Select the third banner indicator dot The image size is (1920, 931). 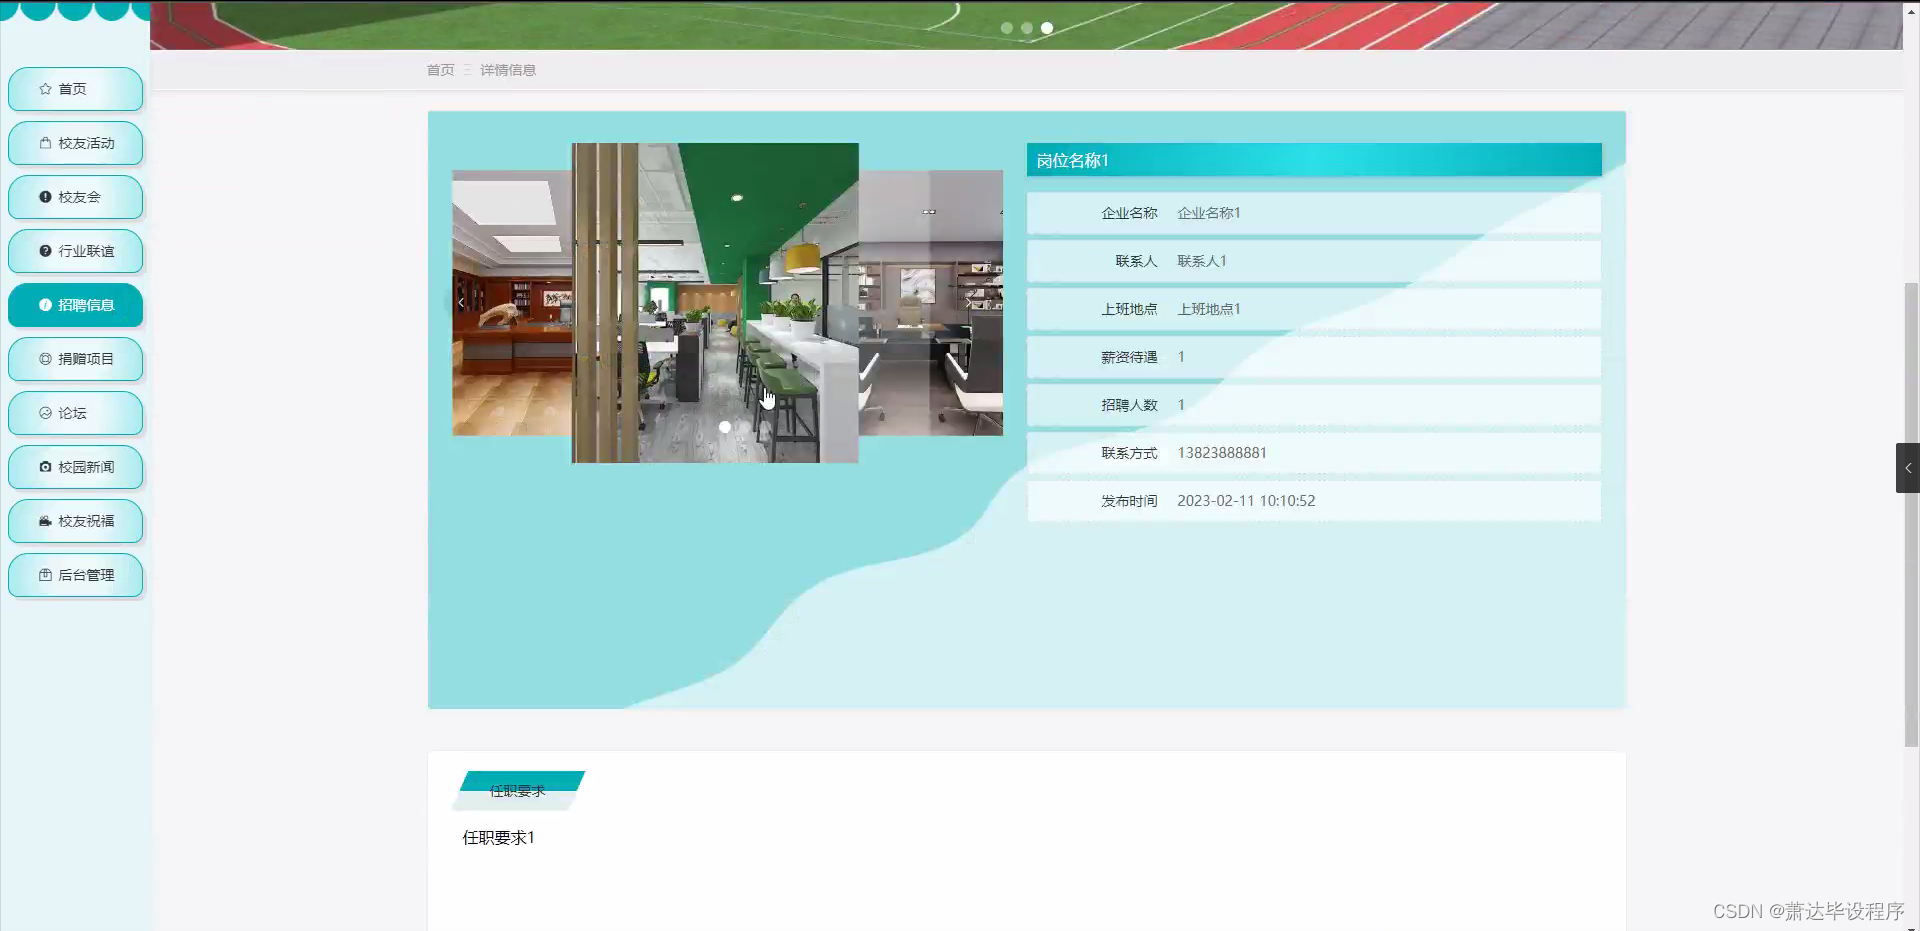(1047, 28)
